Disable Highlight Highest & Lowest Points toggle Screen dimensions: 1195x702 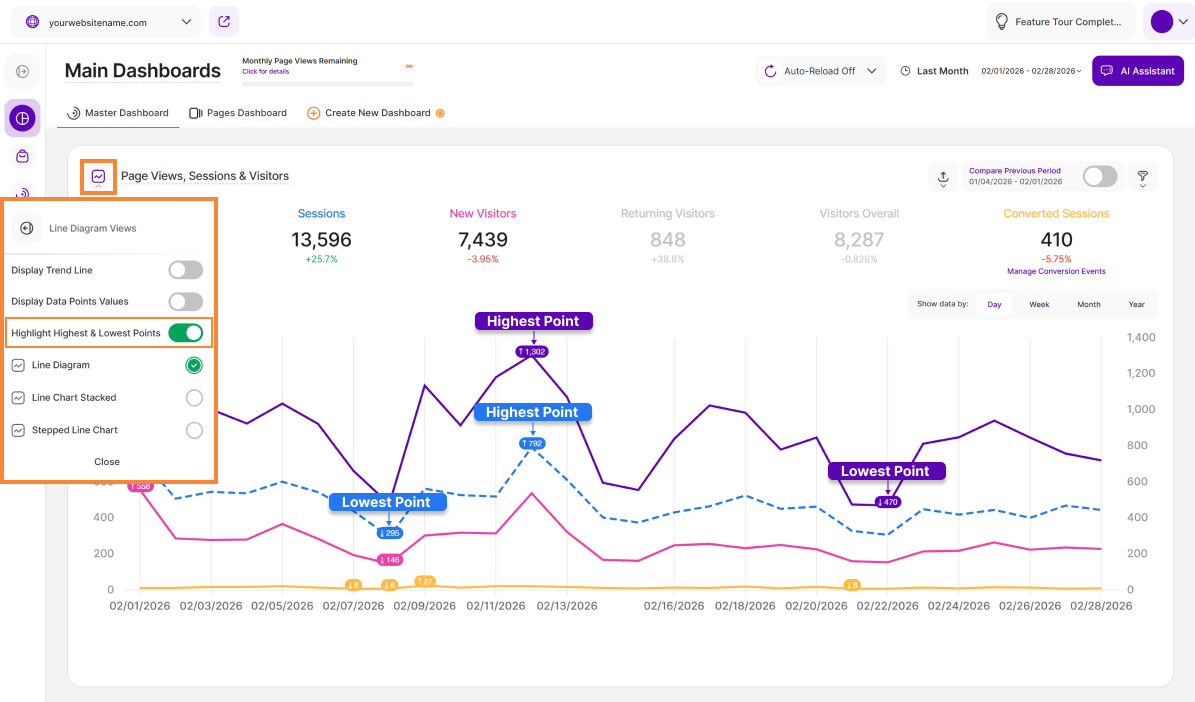click(185, 333)
